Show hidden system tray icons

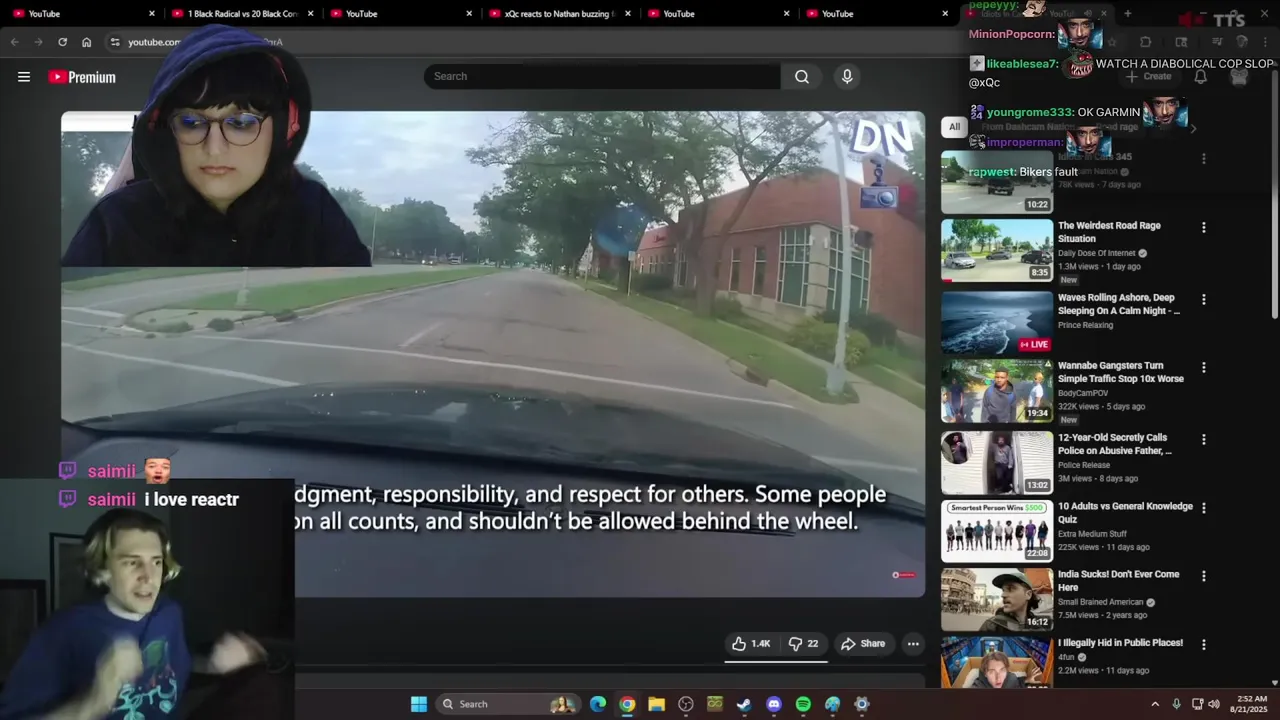click(1155, 704)
